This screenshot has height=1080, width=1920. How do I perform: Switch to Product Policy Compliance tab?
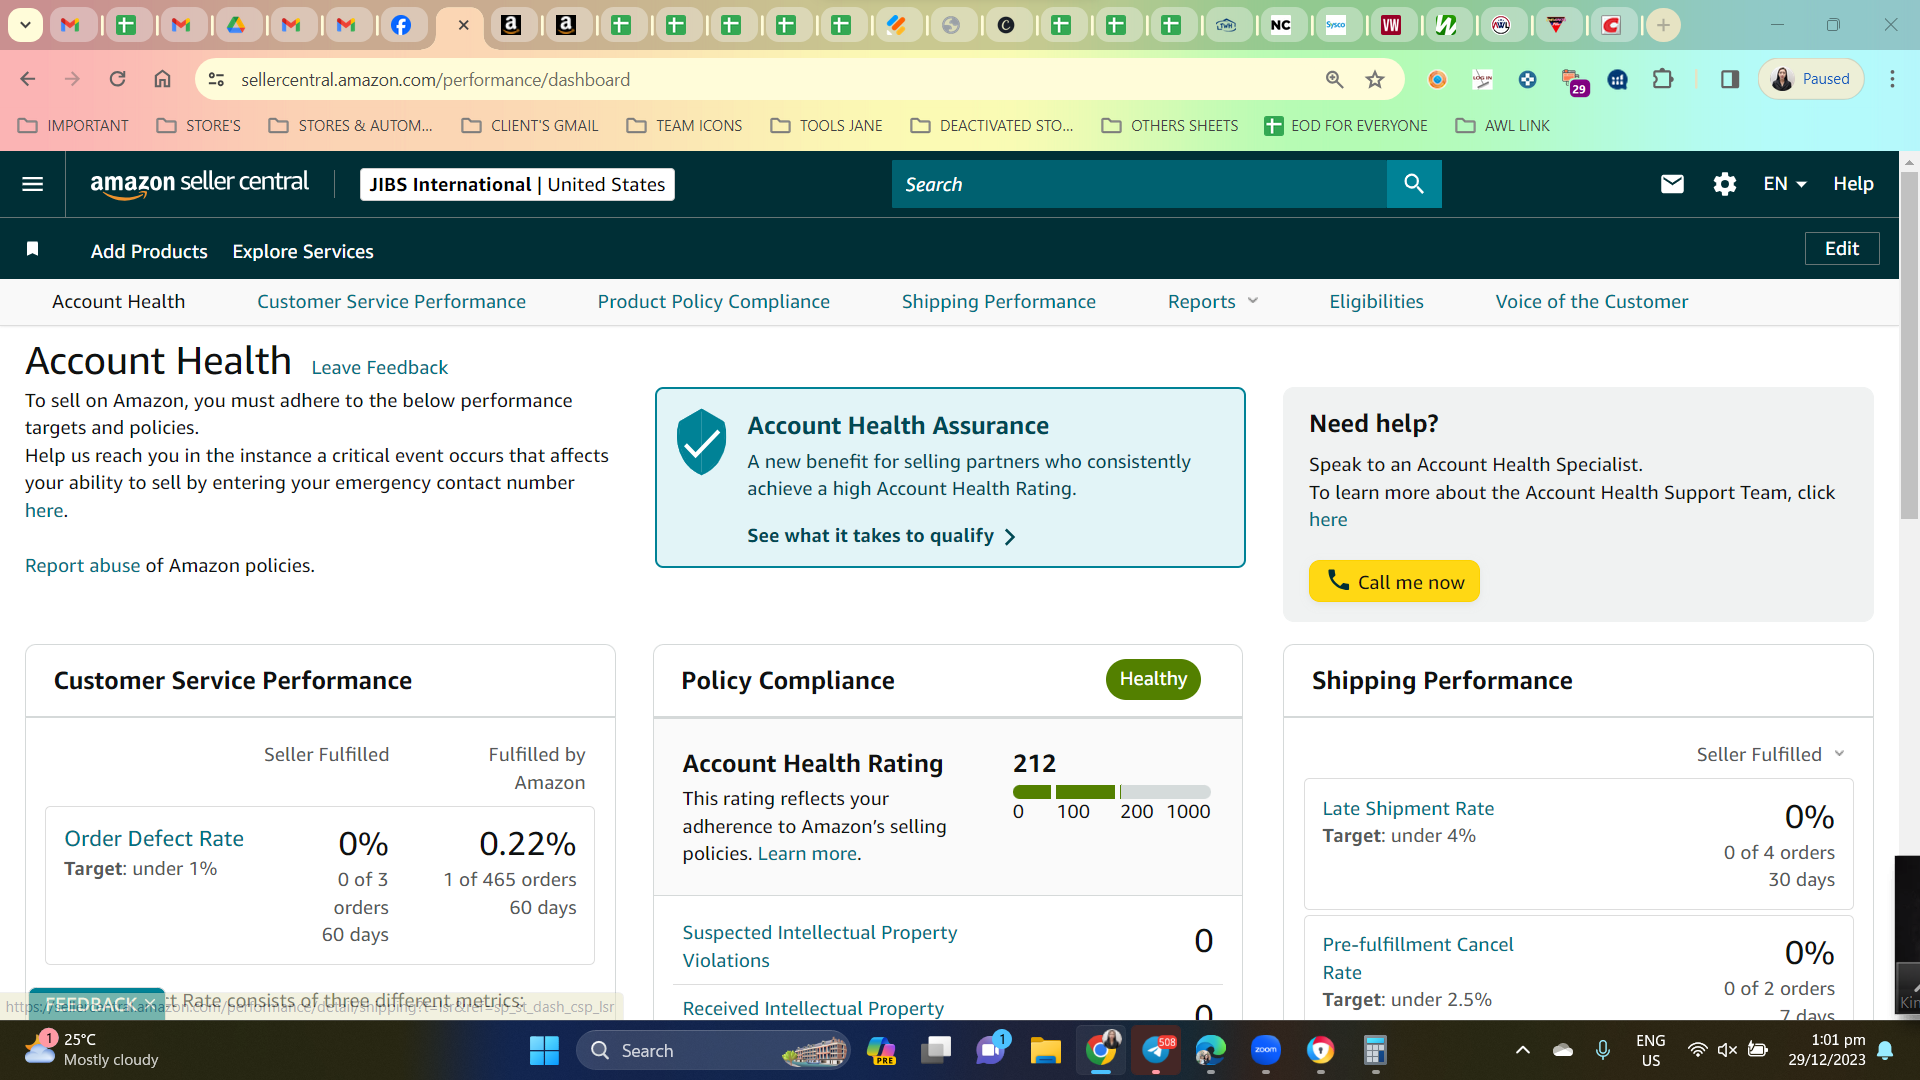pyautogui.click(x=713, y=302)
